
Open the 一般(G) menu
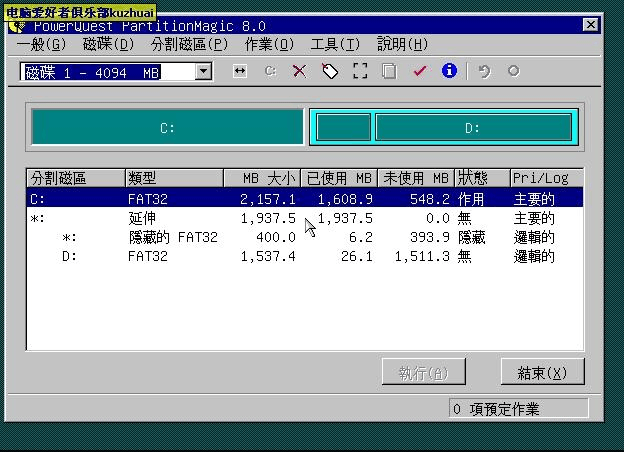[41, 44]
